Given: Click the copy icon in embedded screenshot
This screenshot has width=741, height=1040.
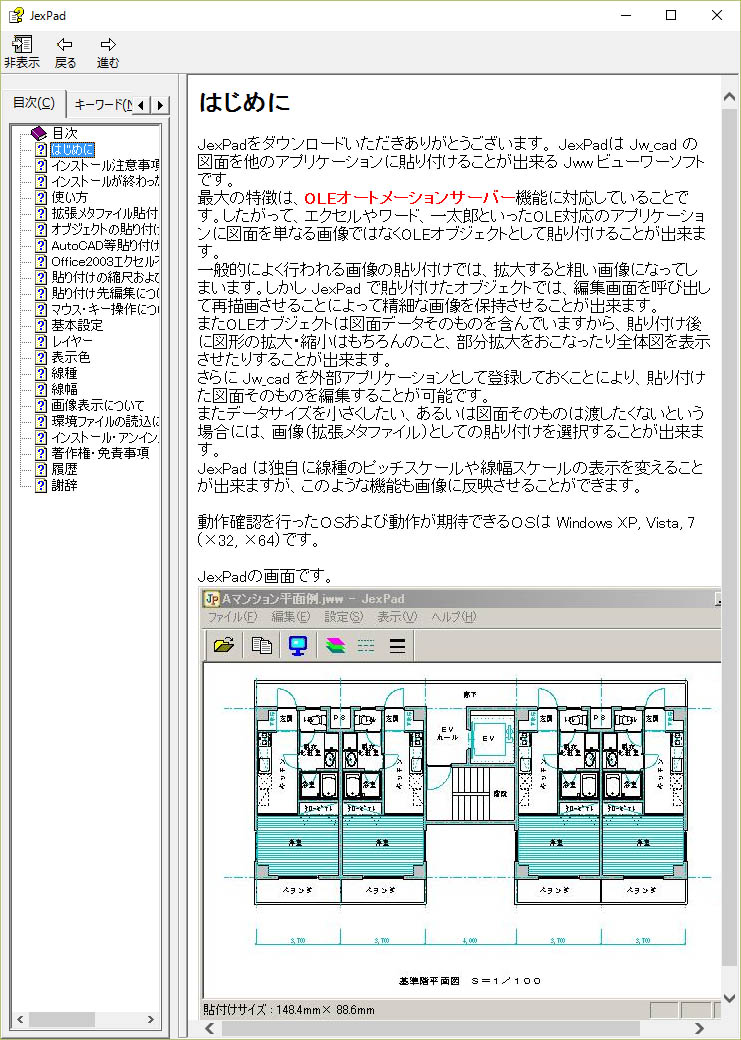Looking at the screenshot, I should click(261, 645).
